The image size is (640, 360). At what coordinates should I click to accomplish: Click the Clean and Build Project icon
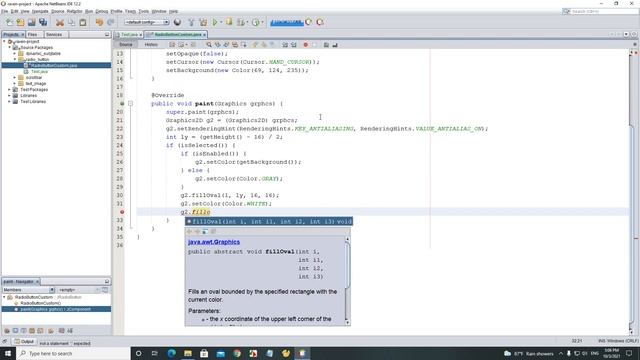(203, 22)
